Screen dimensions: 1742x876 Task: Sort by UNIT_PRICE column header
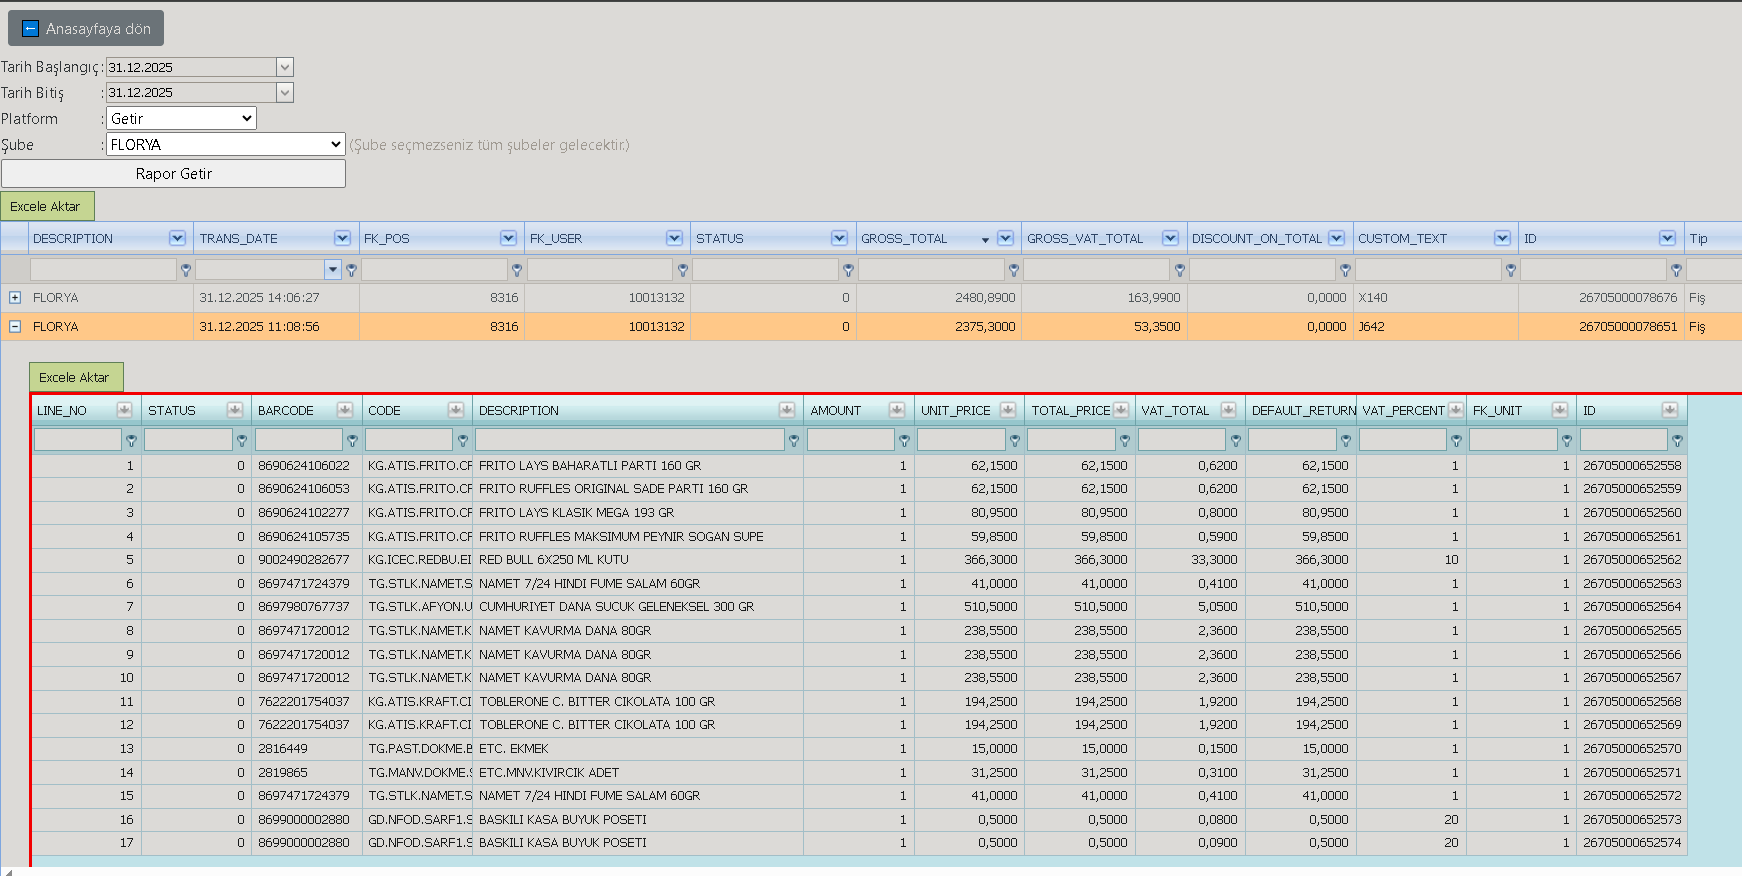click(x=955, y=410)
